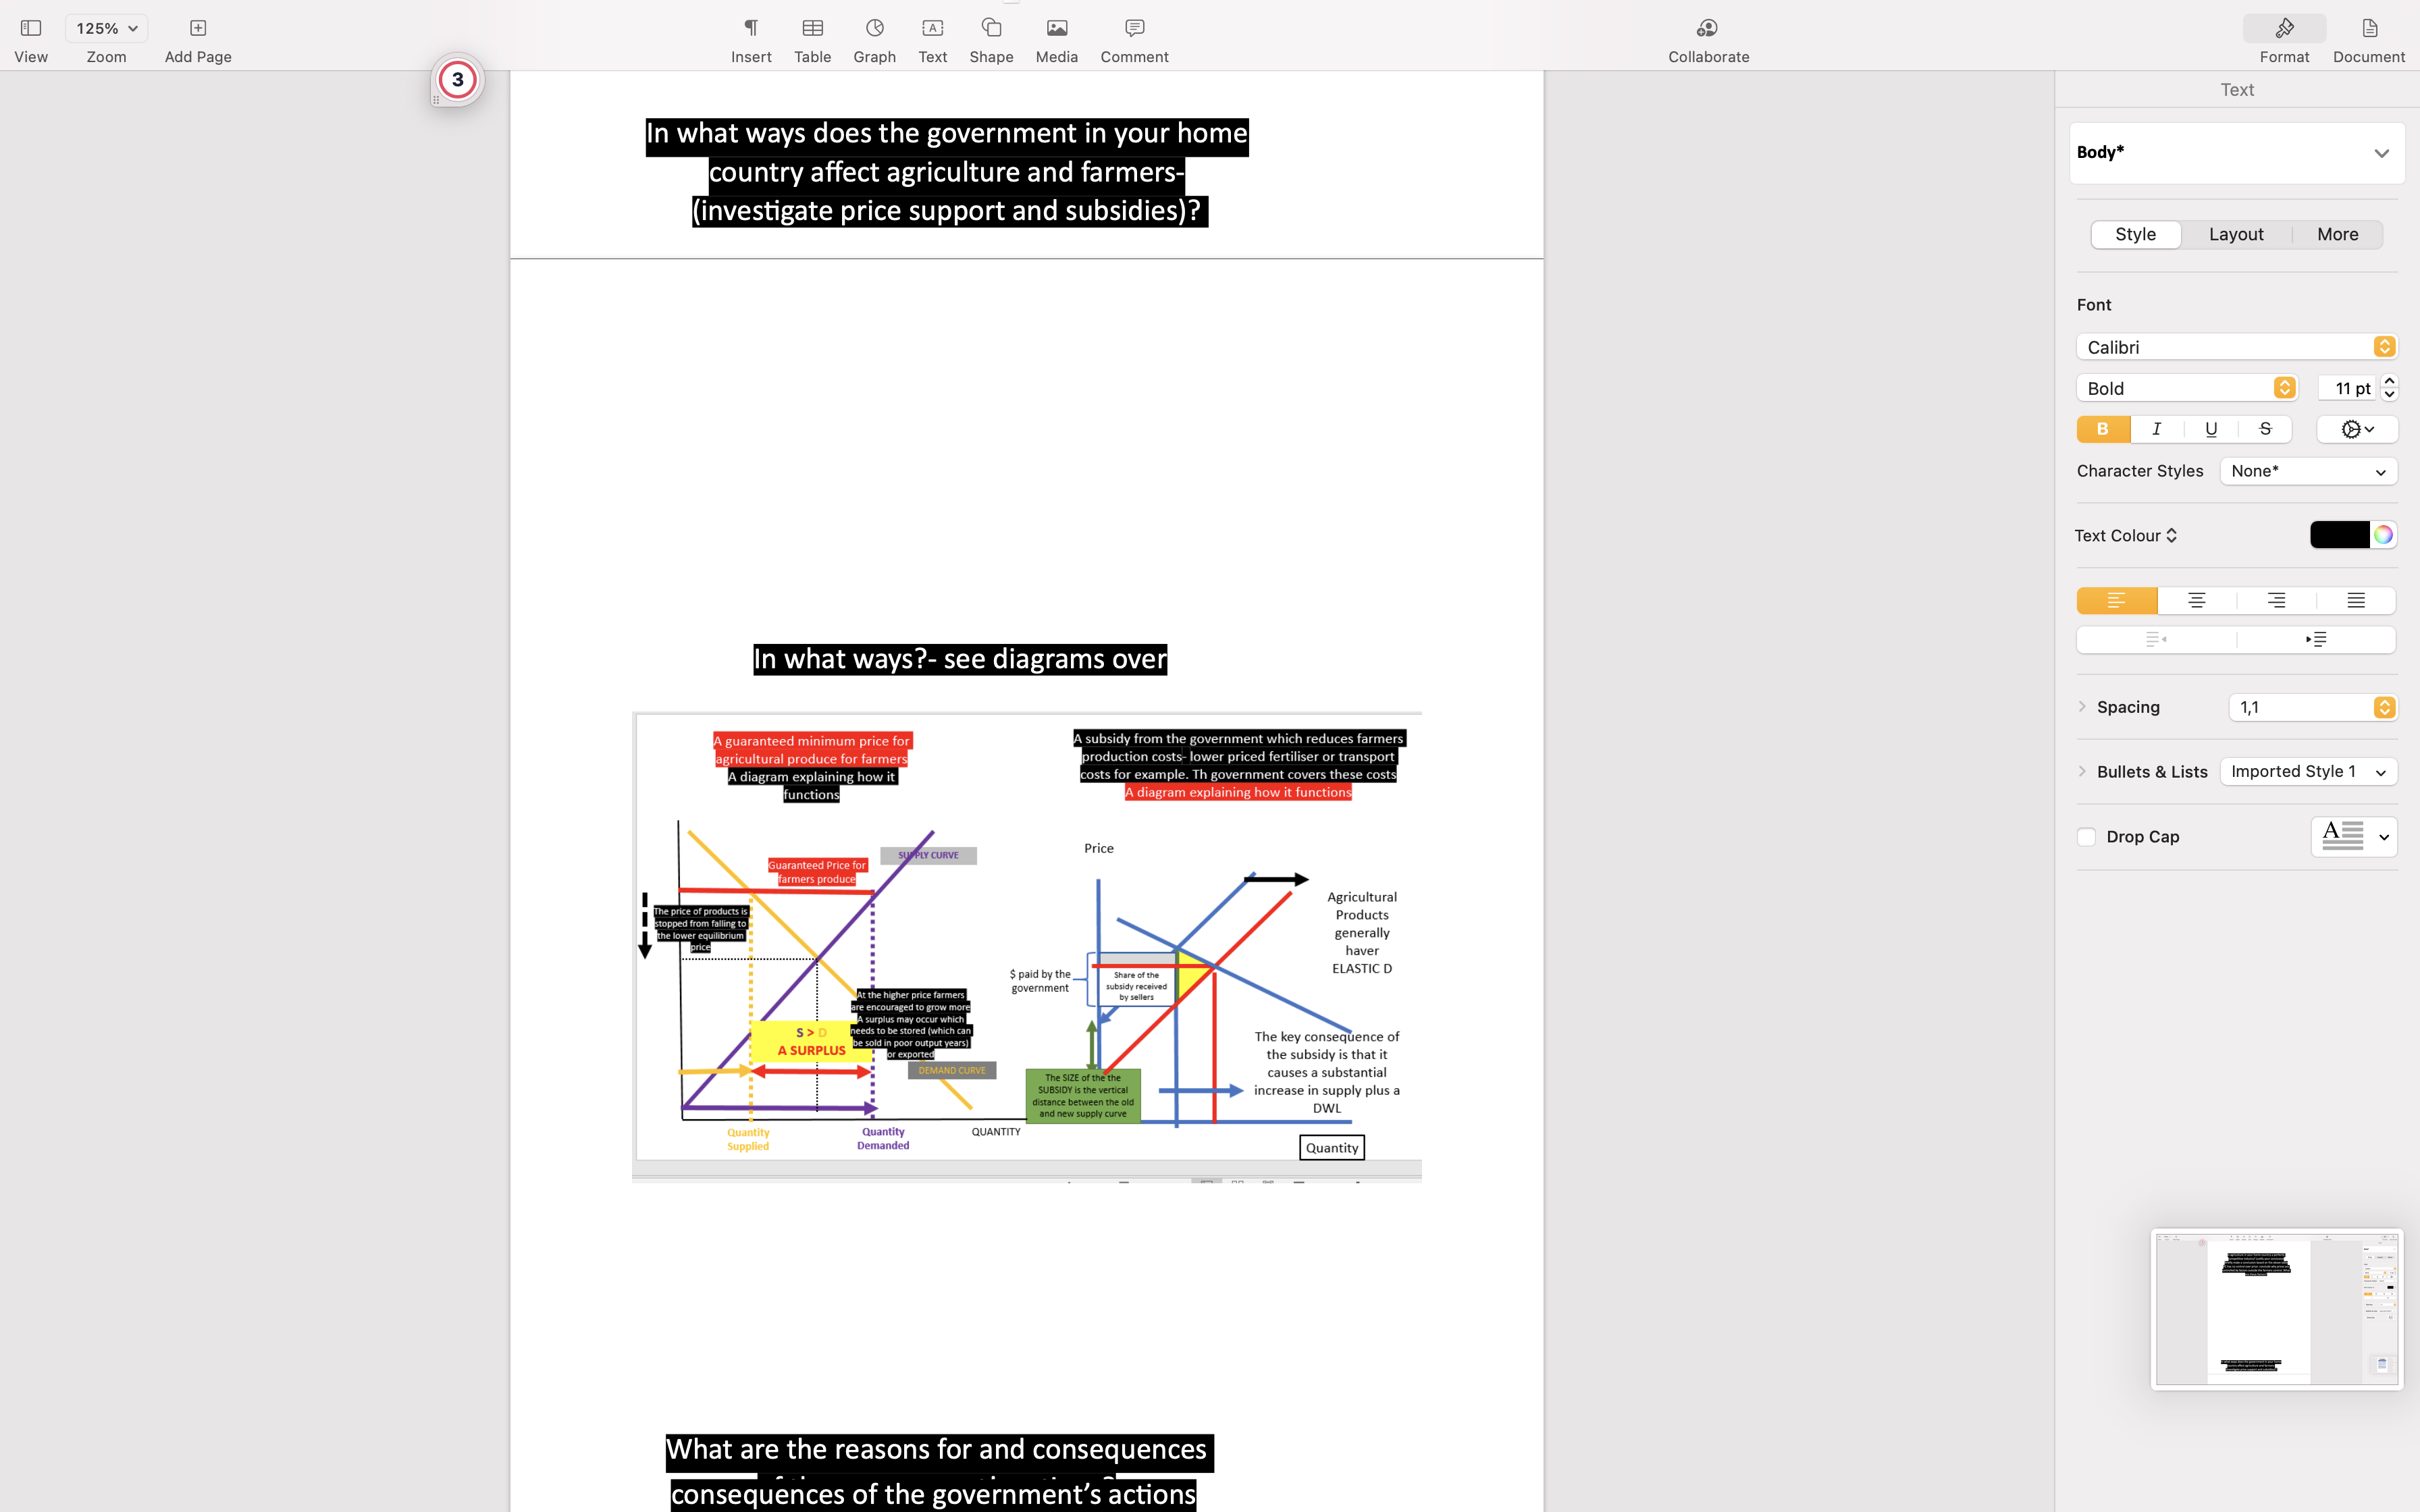Open the More formatting tab
The height and width of the screenshot is (1512, 2420).
(x=2337, y=234)
